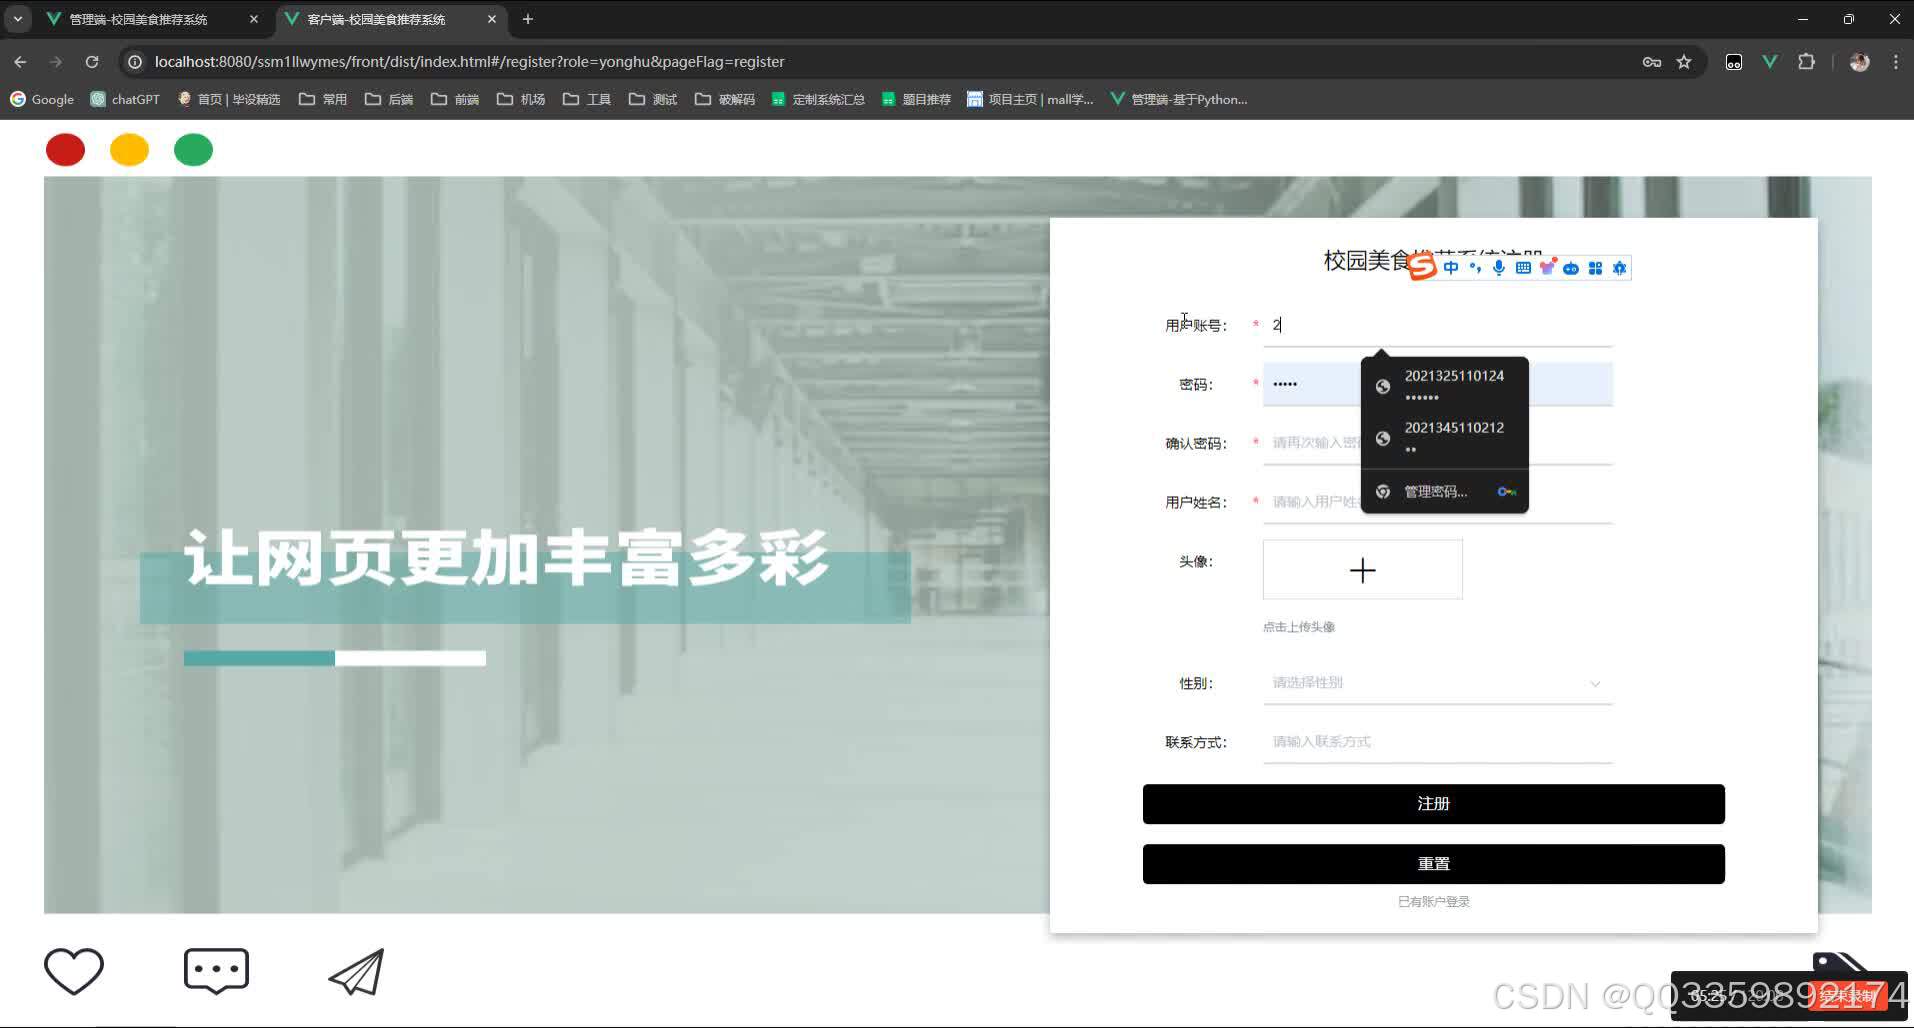Click the paper plane icon at bottom
The image size is (1914, 1028).
pos(357,972)
